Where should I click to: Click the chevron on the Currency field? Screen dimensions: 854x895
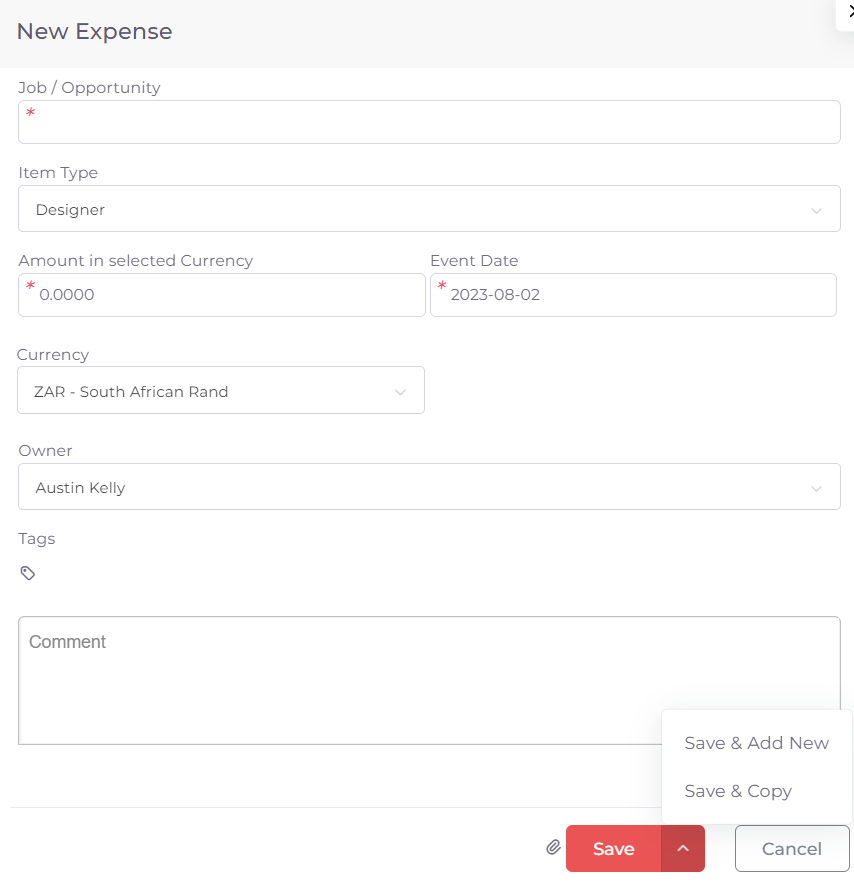tap(400, 390)
